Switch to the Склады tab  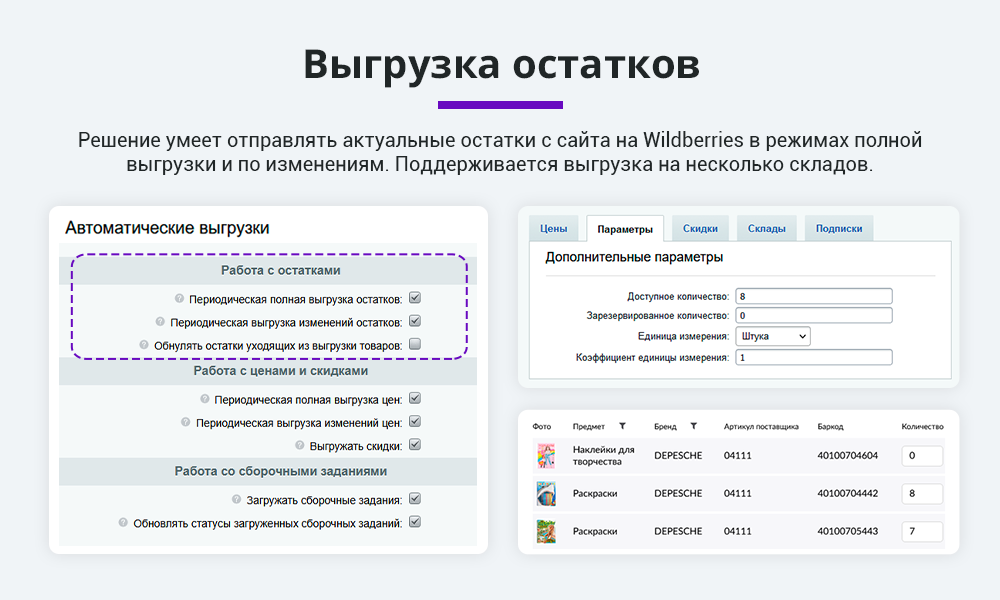tap(767, 228)
